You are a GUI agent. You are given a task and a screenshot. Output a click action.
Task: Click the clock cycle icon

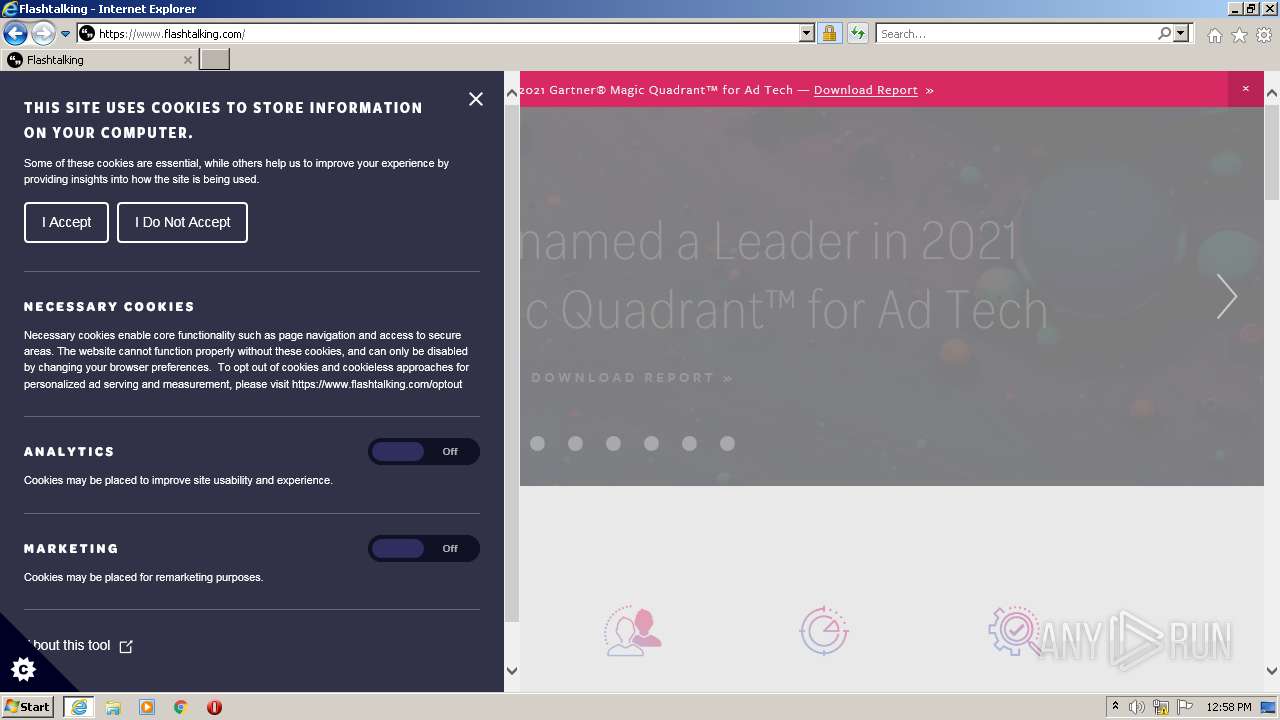click(x=824, y=631)
